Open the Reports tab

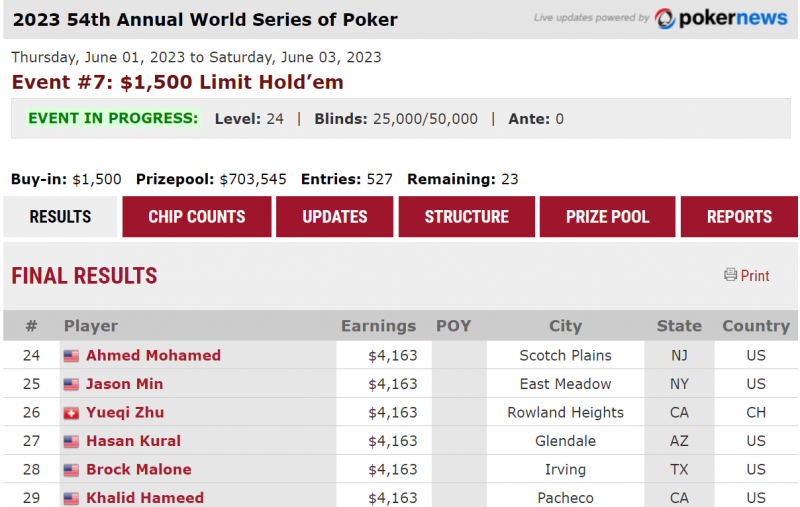739,217
